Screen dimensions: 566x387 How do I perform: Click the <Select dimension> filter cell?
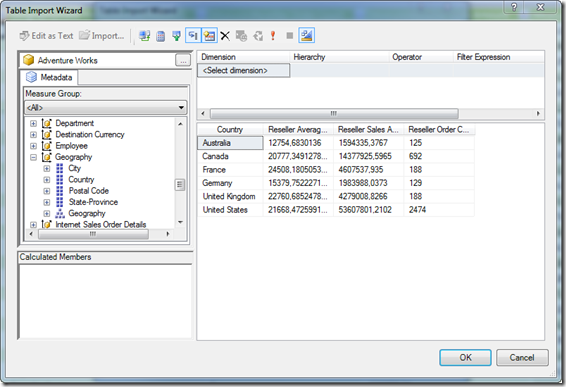coord(243,70)
